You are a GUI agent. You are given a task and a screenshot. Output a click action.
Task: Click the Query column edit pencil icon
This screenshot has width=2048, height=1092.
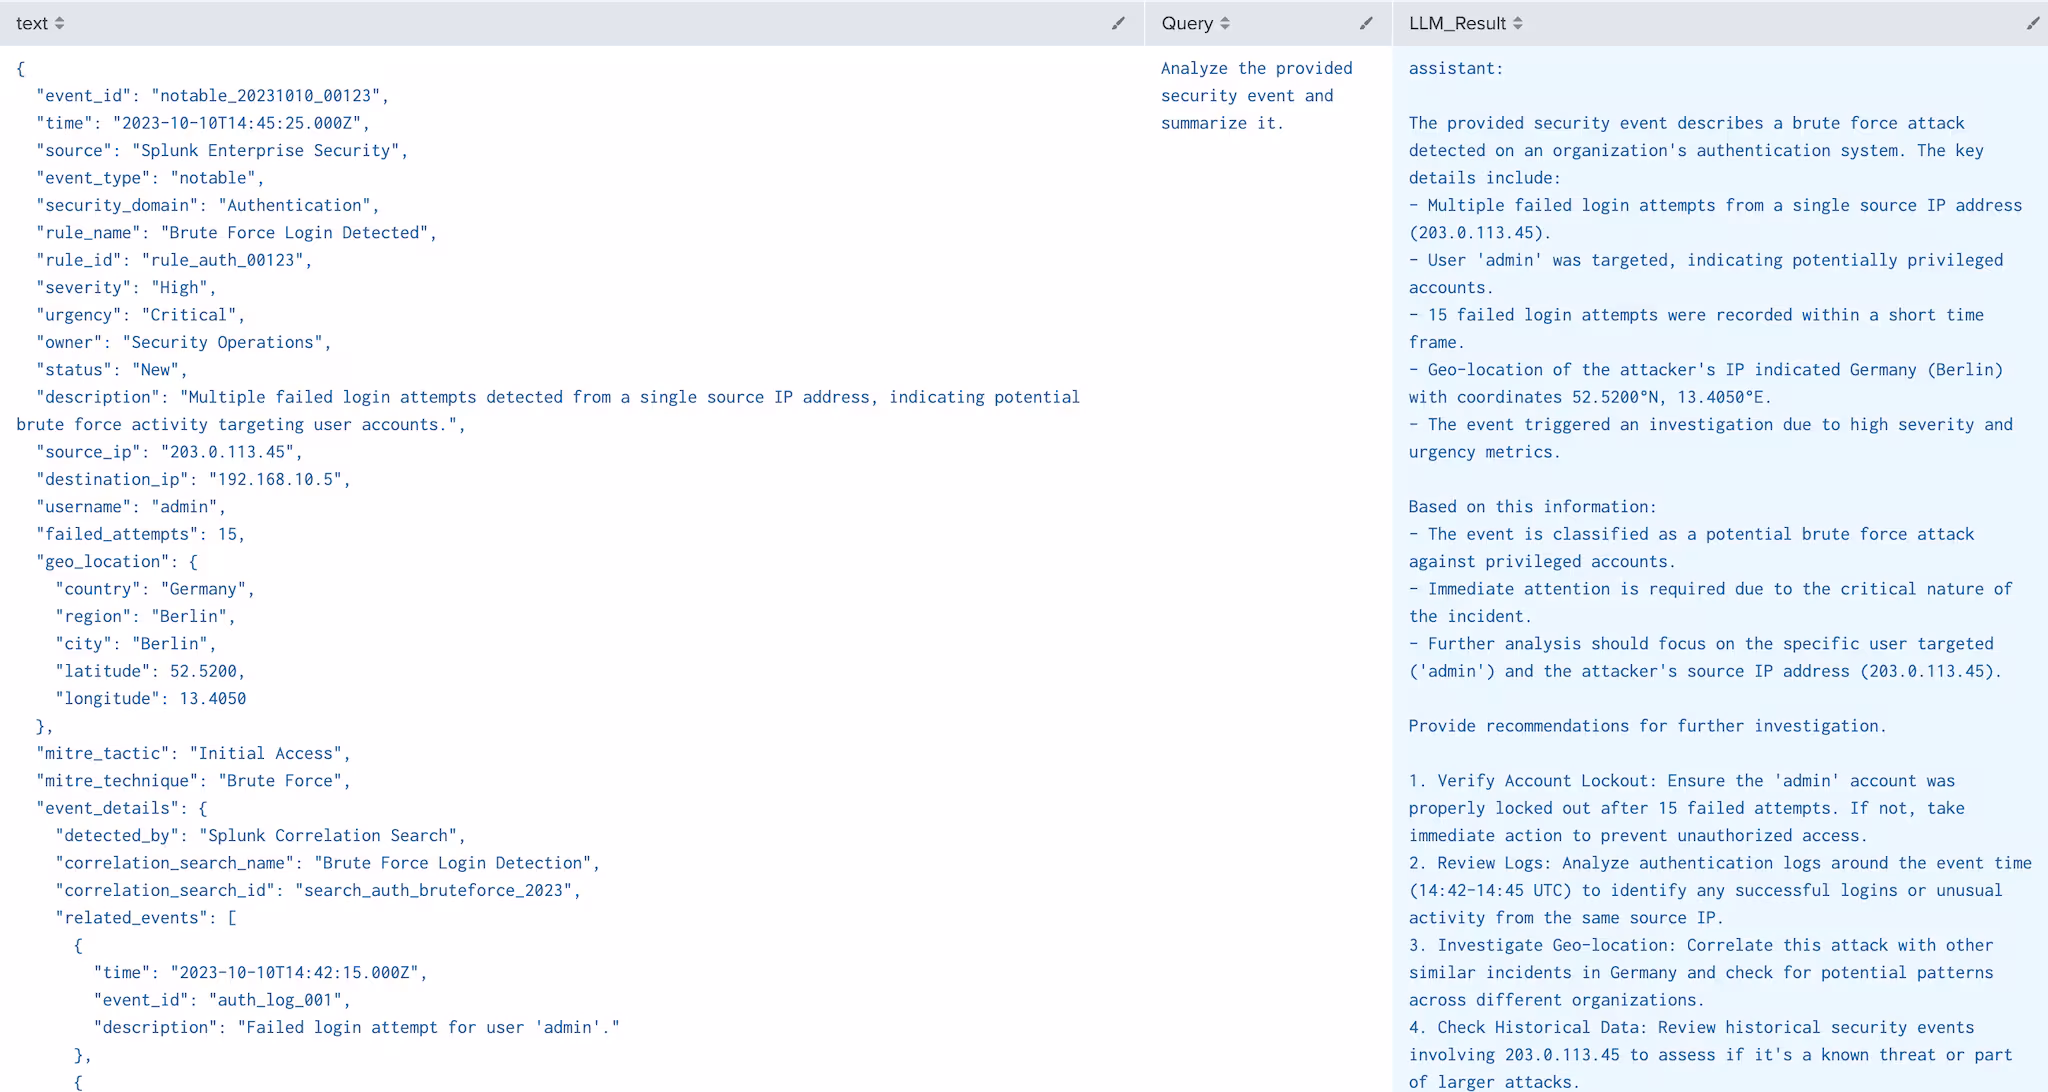pyautogui.click(x=1366, y=23)
